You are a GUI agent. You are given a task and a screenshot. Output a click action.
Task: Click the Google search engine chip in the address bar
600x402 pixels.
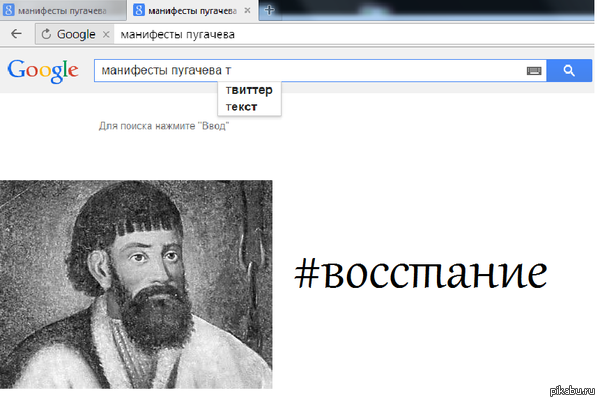pos(75,34)
